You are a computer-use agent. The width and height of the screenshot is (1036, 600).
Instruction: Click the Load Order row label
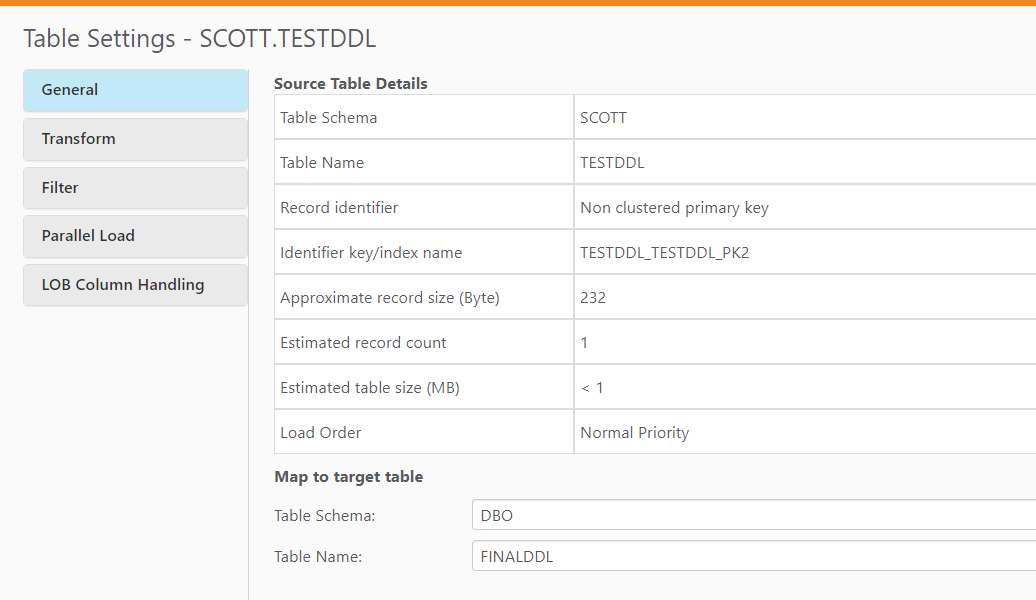point(320,433)
